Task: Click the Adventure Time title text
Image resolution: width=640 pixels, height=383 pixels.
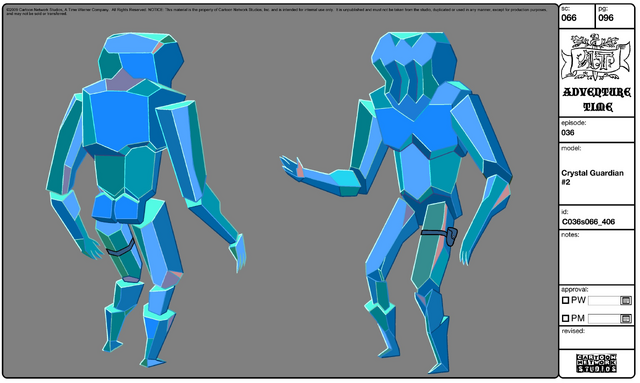Action: click(x=597, y=99)
